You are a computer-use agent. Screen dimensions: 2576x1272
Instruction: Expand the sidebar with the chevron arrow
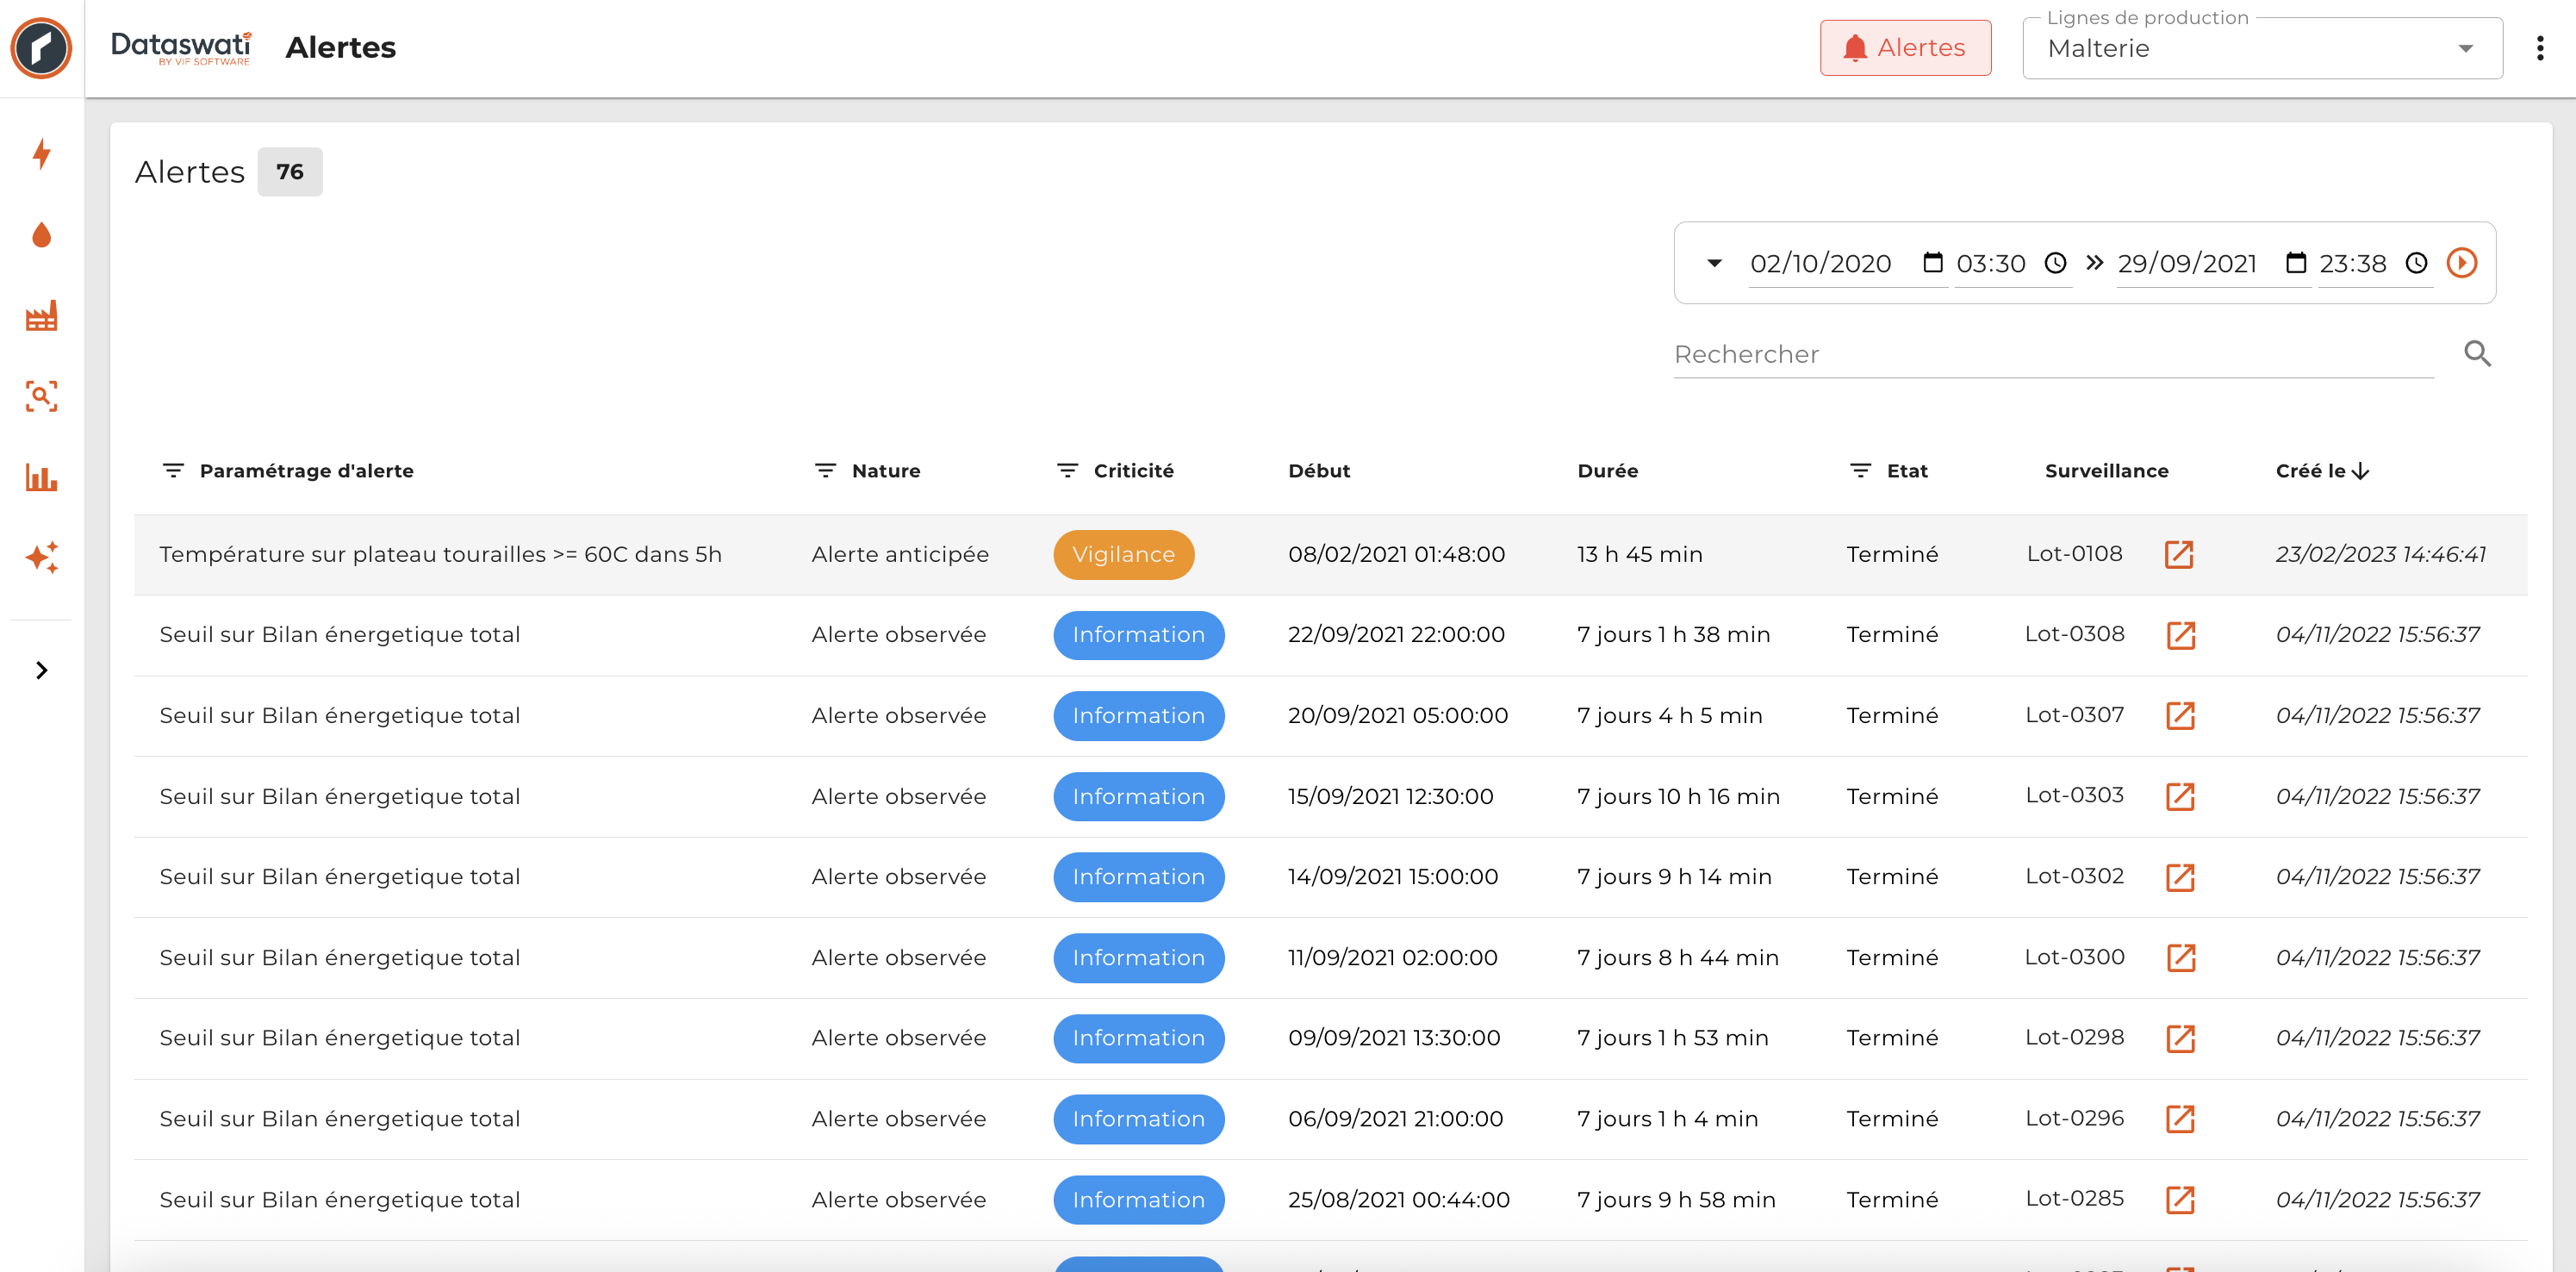pyautogui.click(x=41, y=670)
